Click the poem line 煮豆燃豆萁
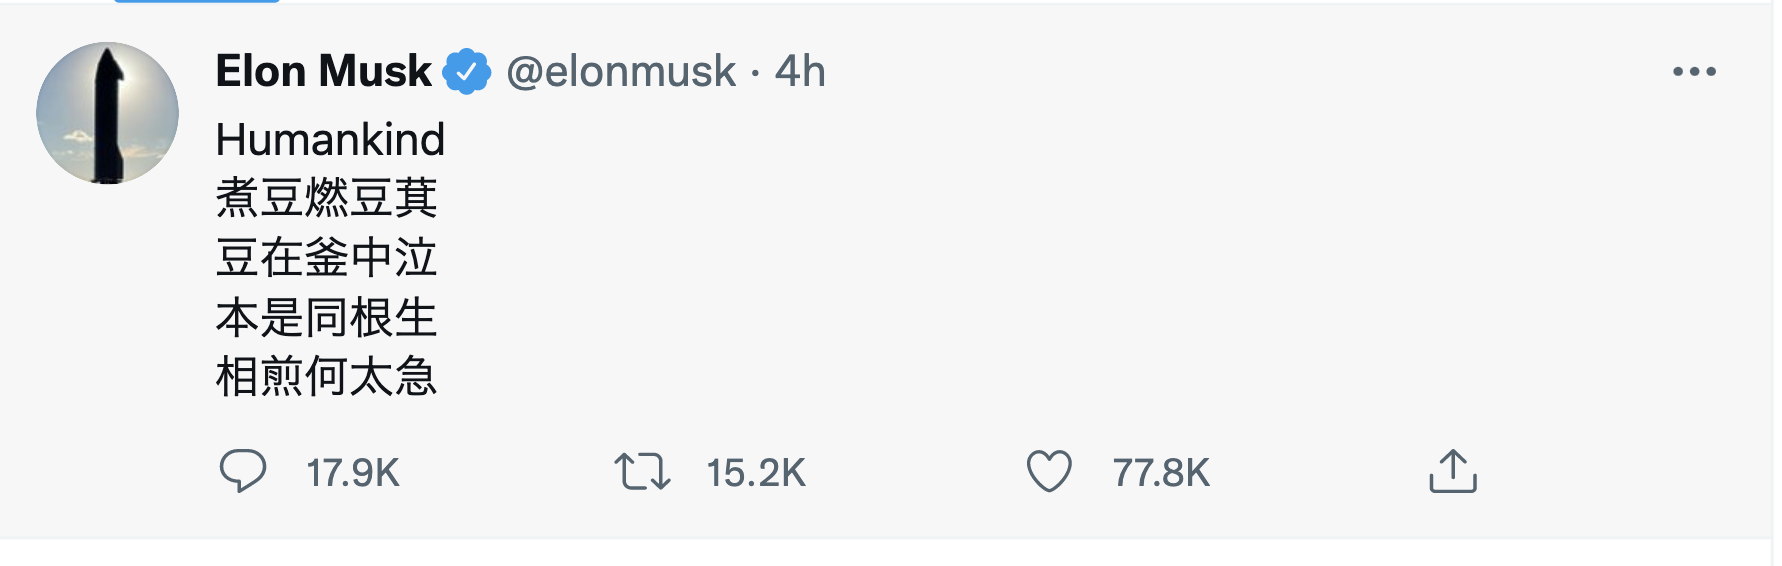The width and height of the screenshot is (1782, 566). tap(326, 198)
